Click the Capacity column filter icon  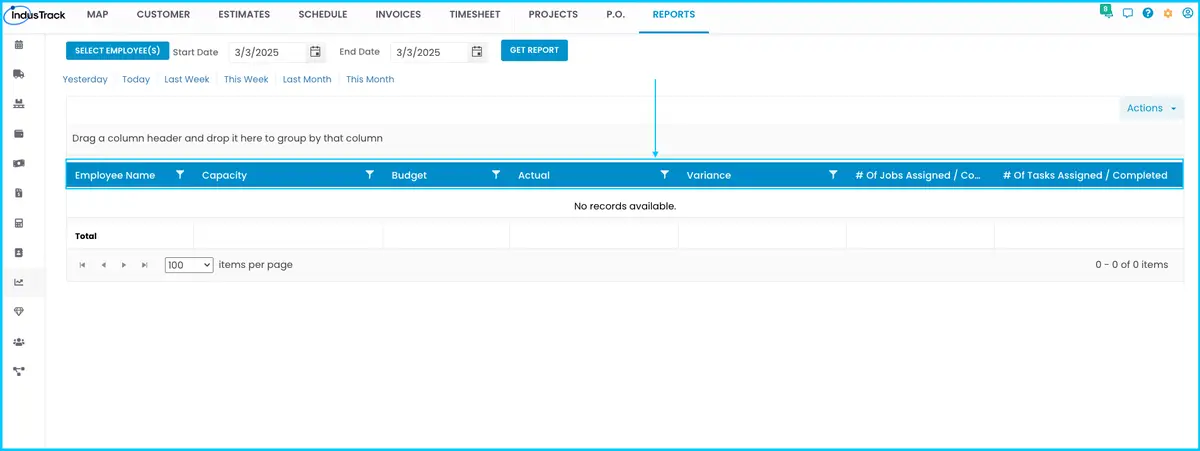click(x=370, y=175)
